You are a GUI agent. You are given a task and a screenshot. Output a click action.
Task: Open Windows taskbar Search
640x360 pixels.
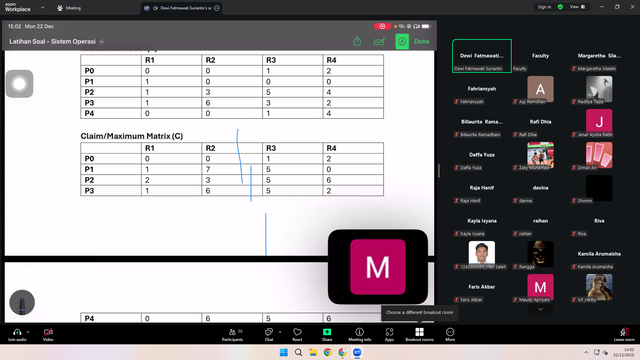298,352
